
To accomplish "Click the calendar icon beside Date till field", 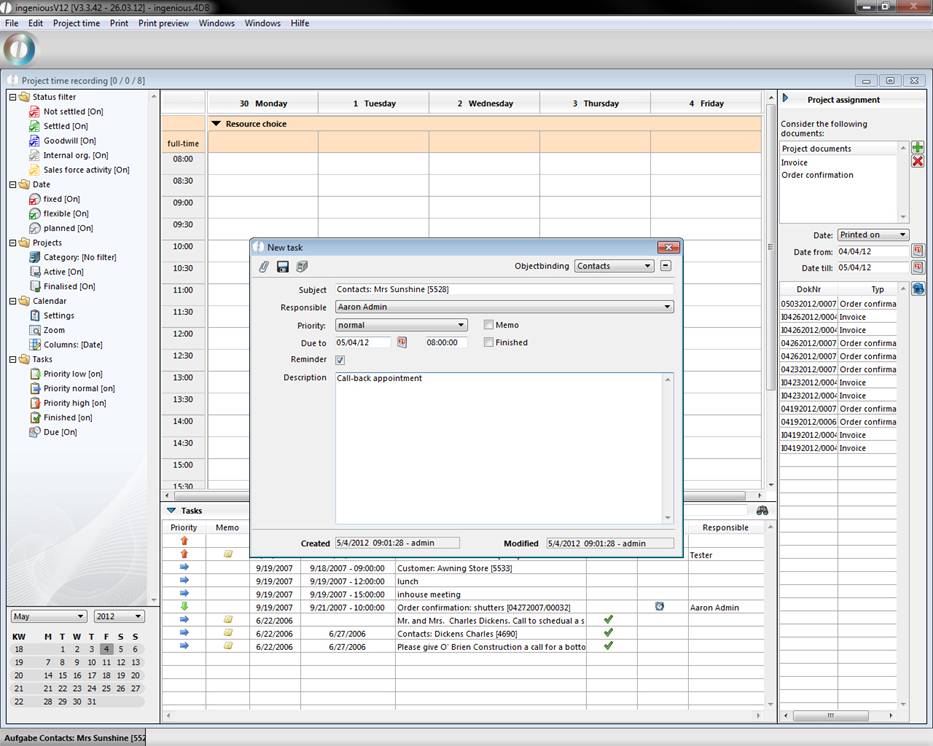I will coord(918,268).
